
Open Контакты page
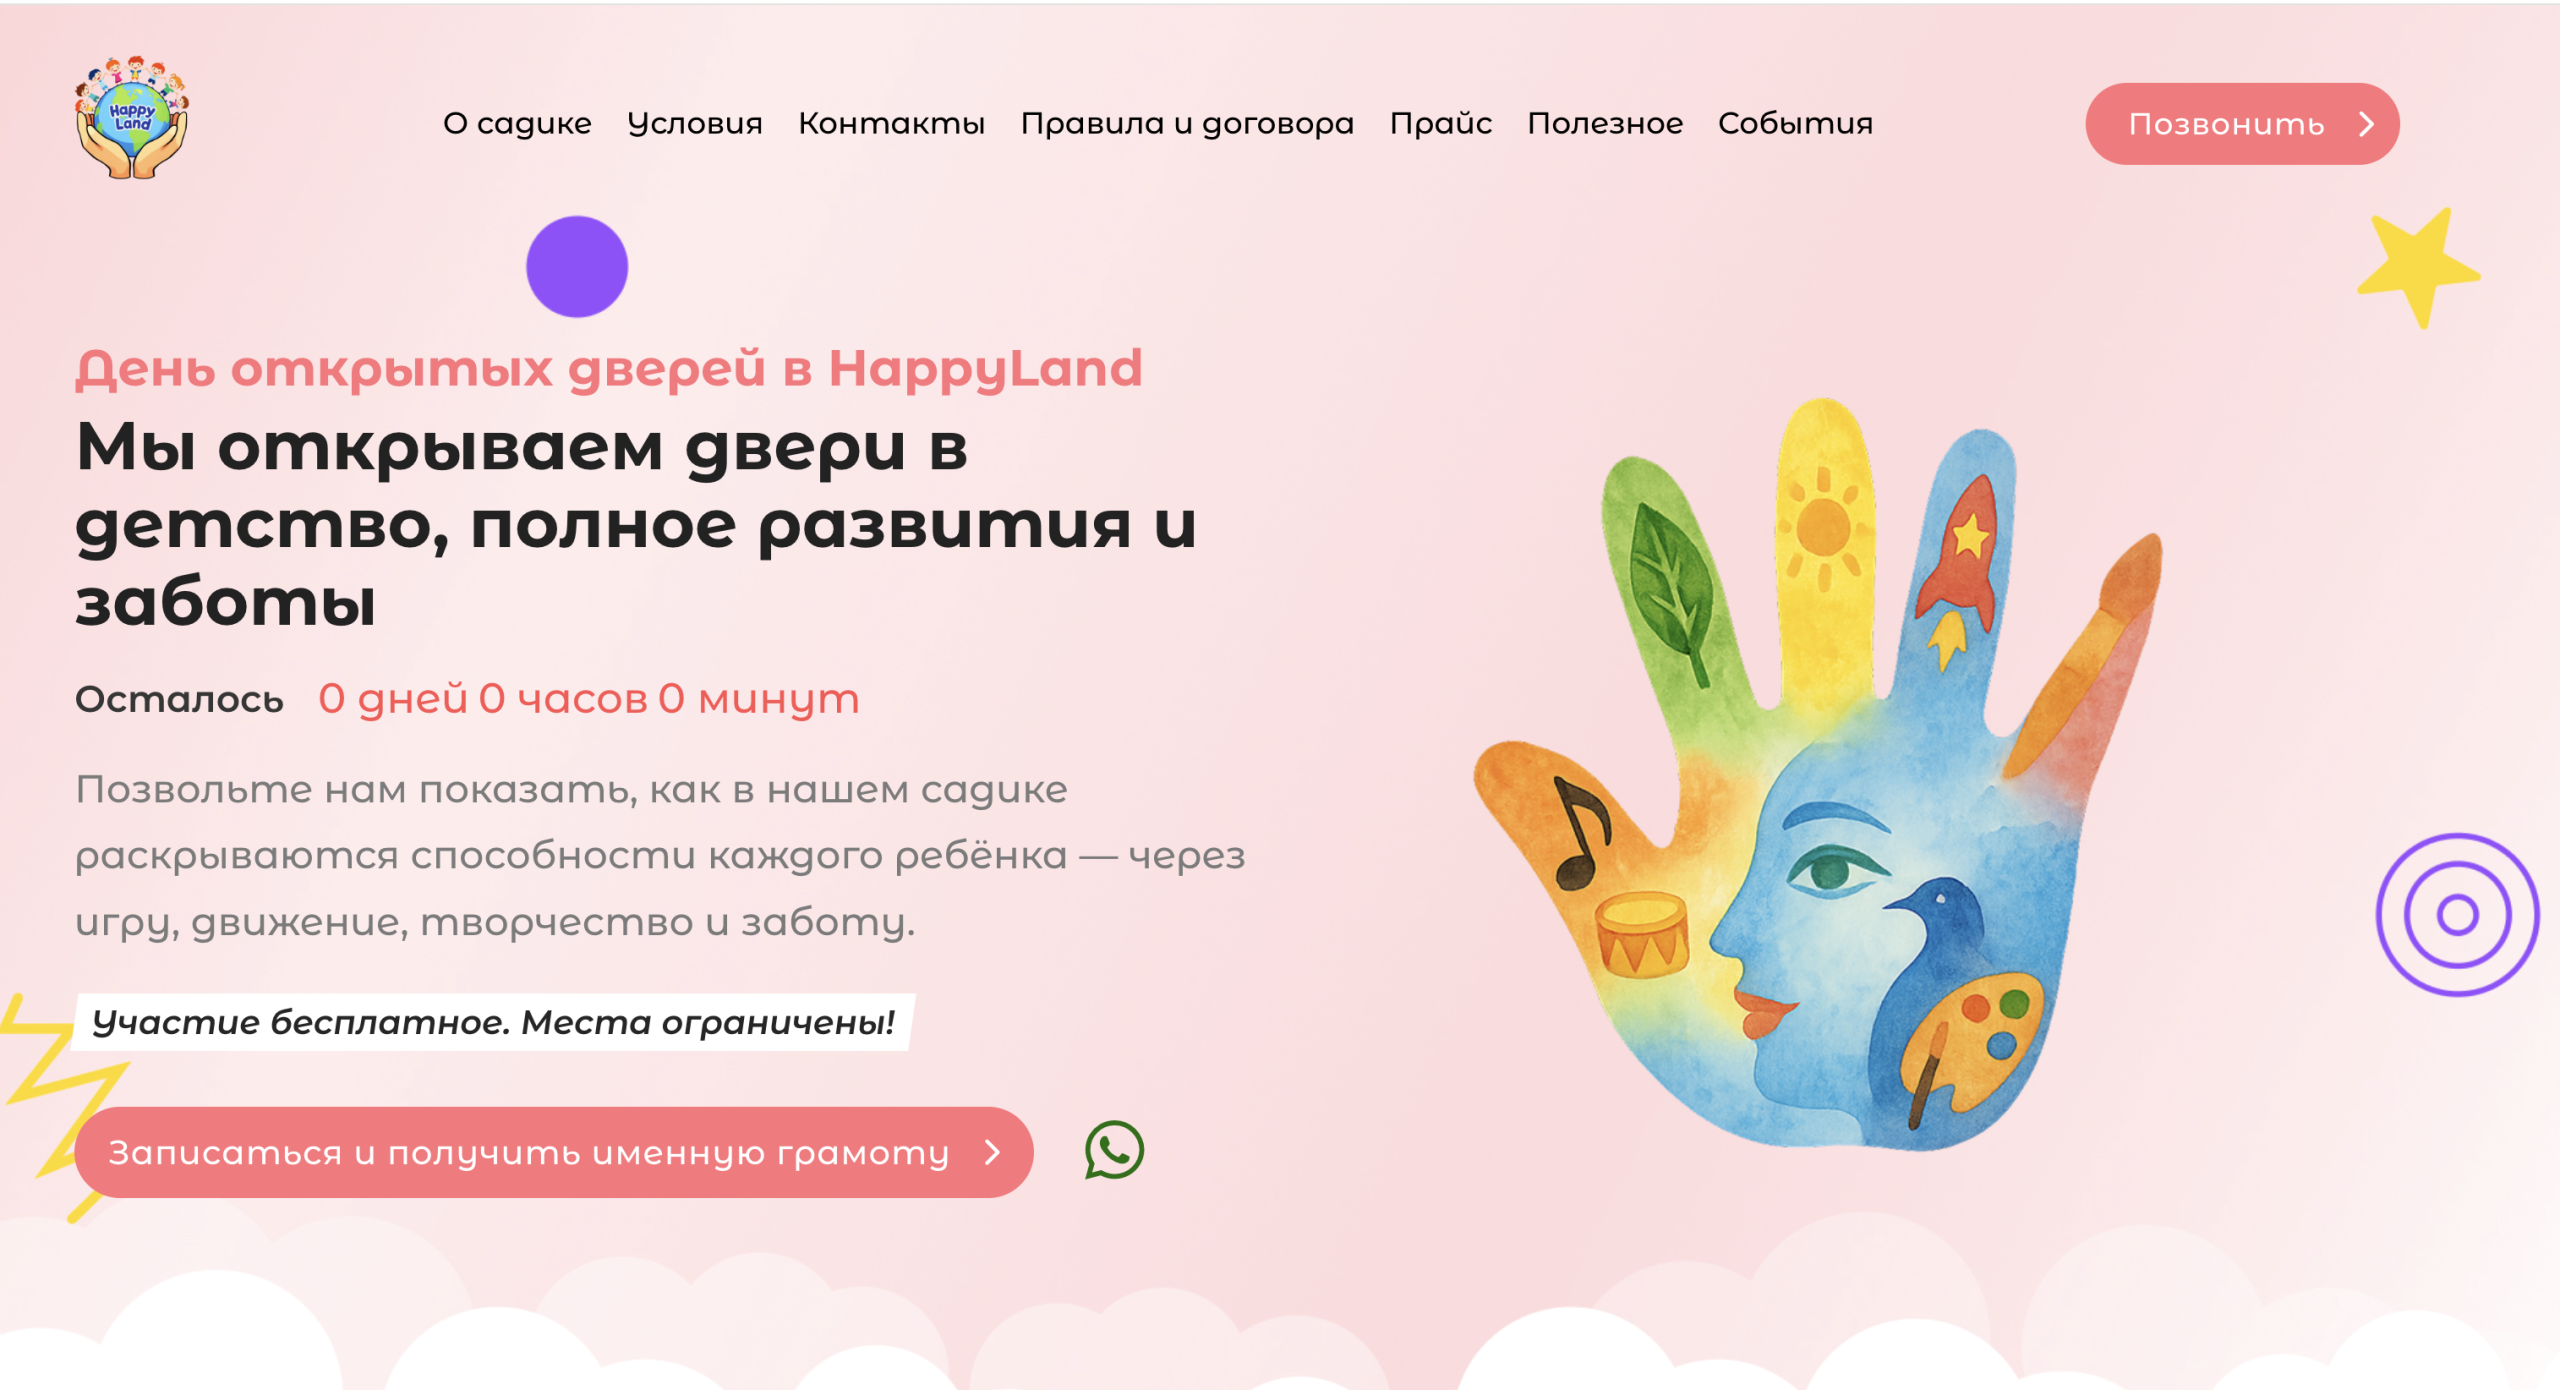pos(891,124)
